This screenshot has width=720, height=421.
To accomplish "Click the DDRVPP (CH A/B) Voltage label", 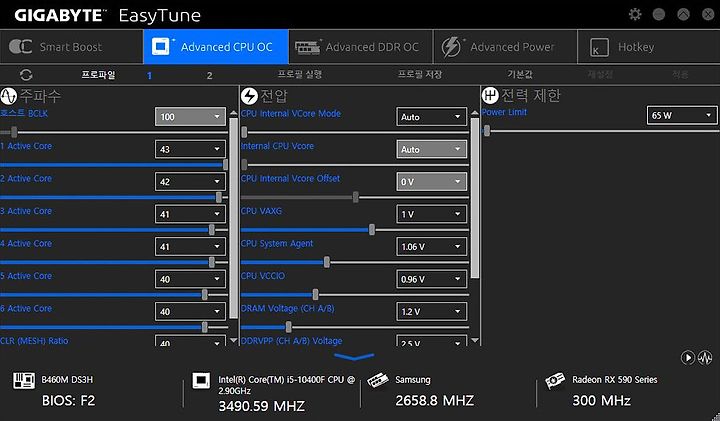I will click(x=292, y=341).
